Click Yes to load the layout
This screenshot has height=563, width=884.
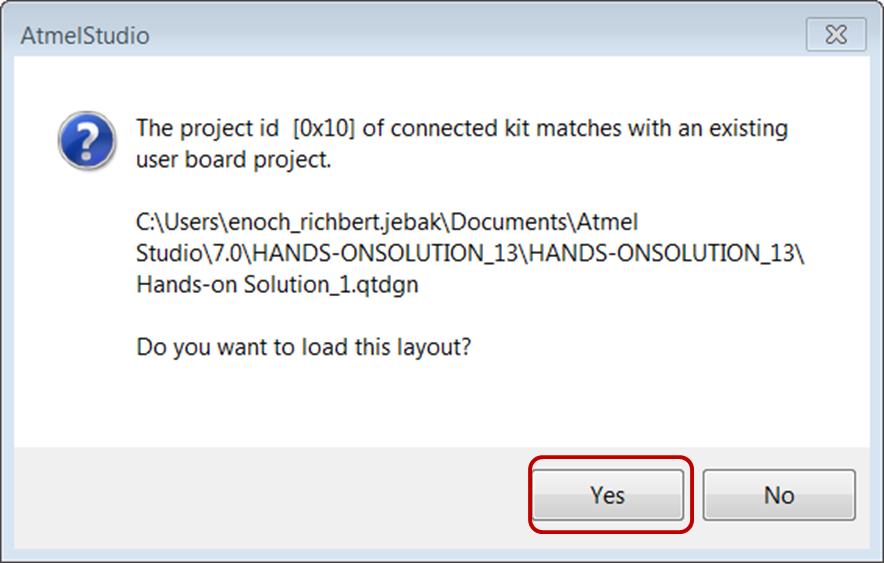pyautogui.click(x=608, y=495)
